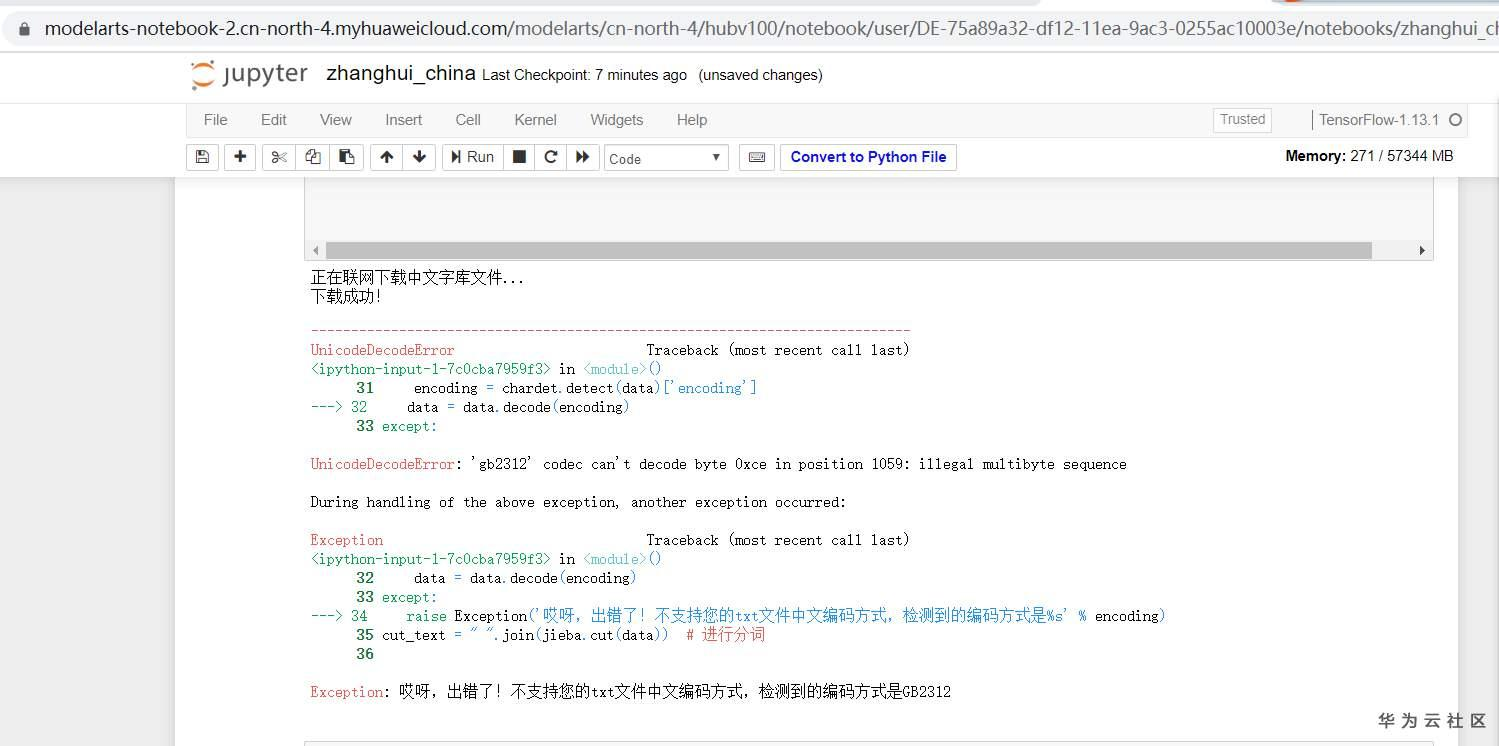1499x746 pixels.
Task: Check kernel status circle next to TensorFlow-1.13.1
Action: (1458, 118)
